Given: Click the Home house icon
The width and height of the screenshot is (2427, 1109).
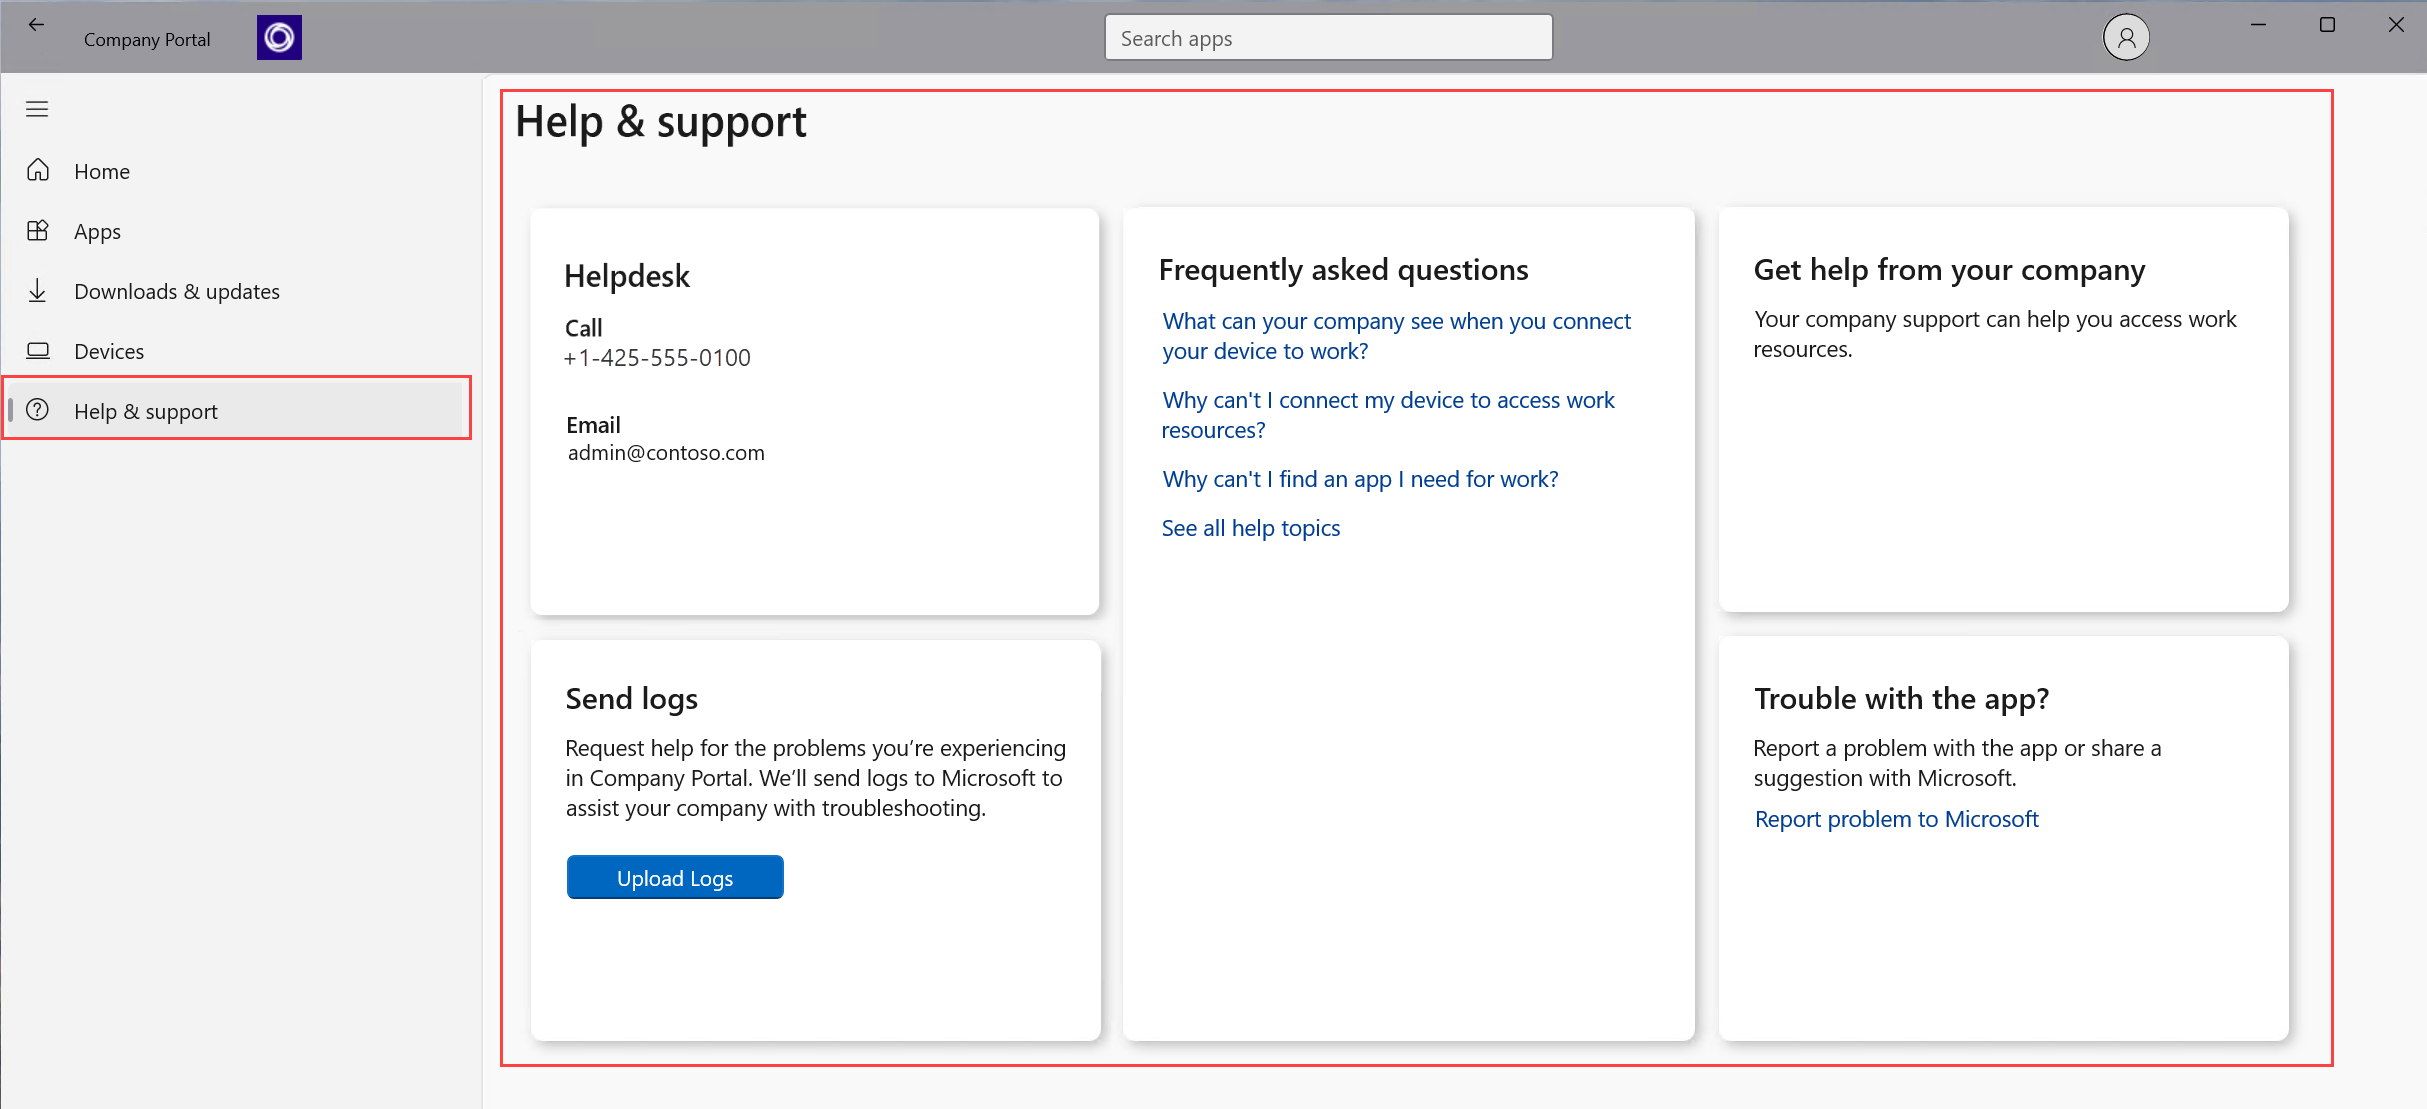Looking at the screenshot, I should point(38,170).
